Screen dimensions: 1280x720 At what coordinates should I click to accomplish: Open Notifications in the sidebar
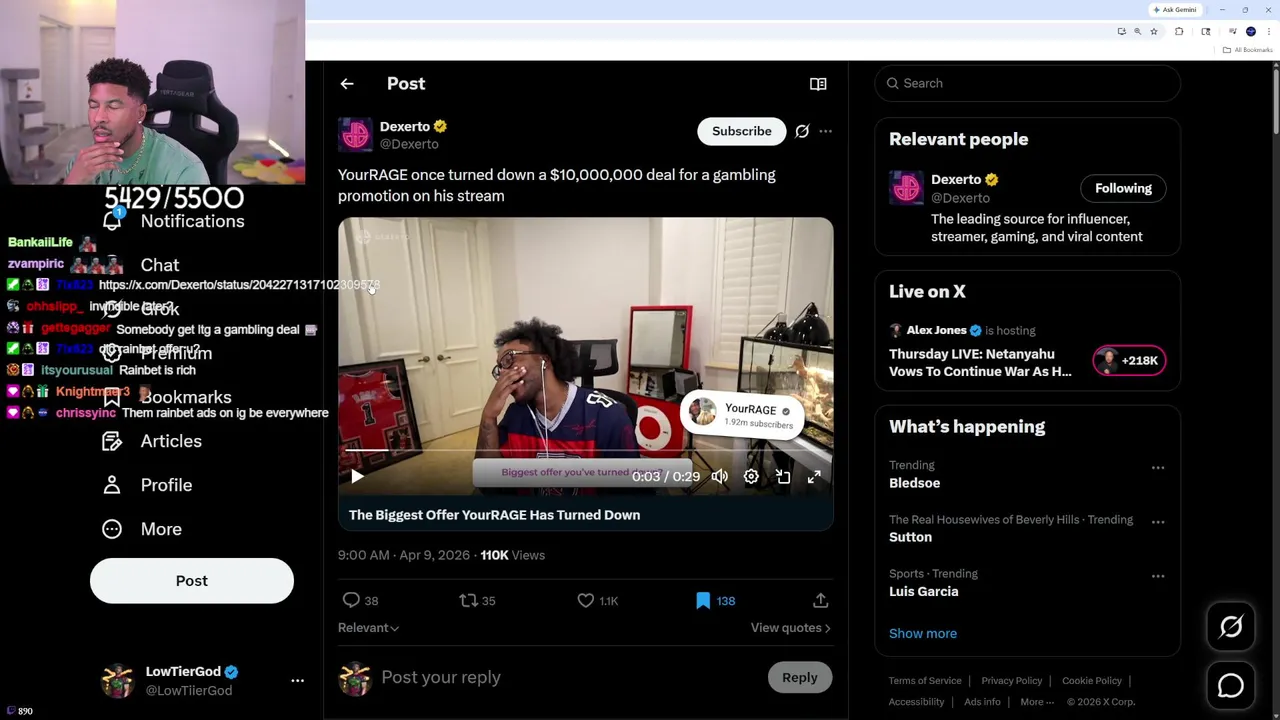[173, 221]
